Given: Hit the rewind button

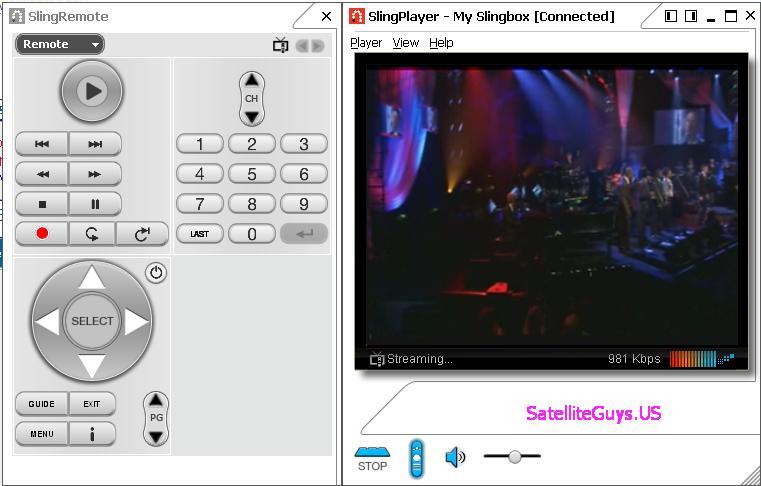Looking at the screenshot, I should (42, 174).
